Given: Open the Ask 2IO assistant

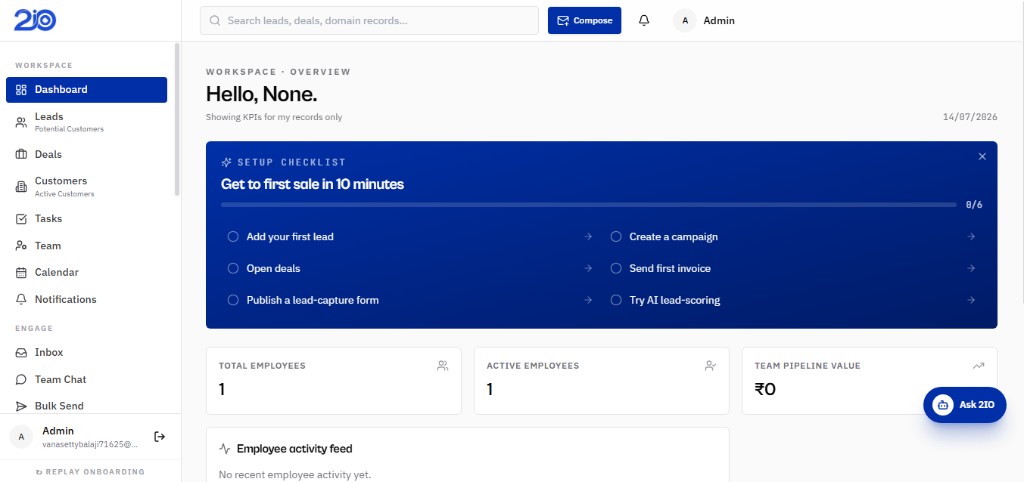Looking at the screenshot, I should 965,405.
